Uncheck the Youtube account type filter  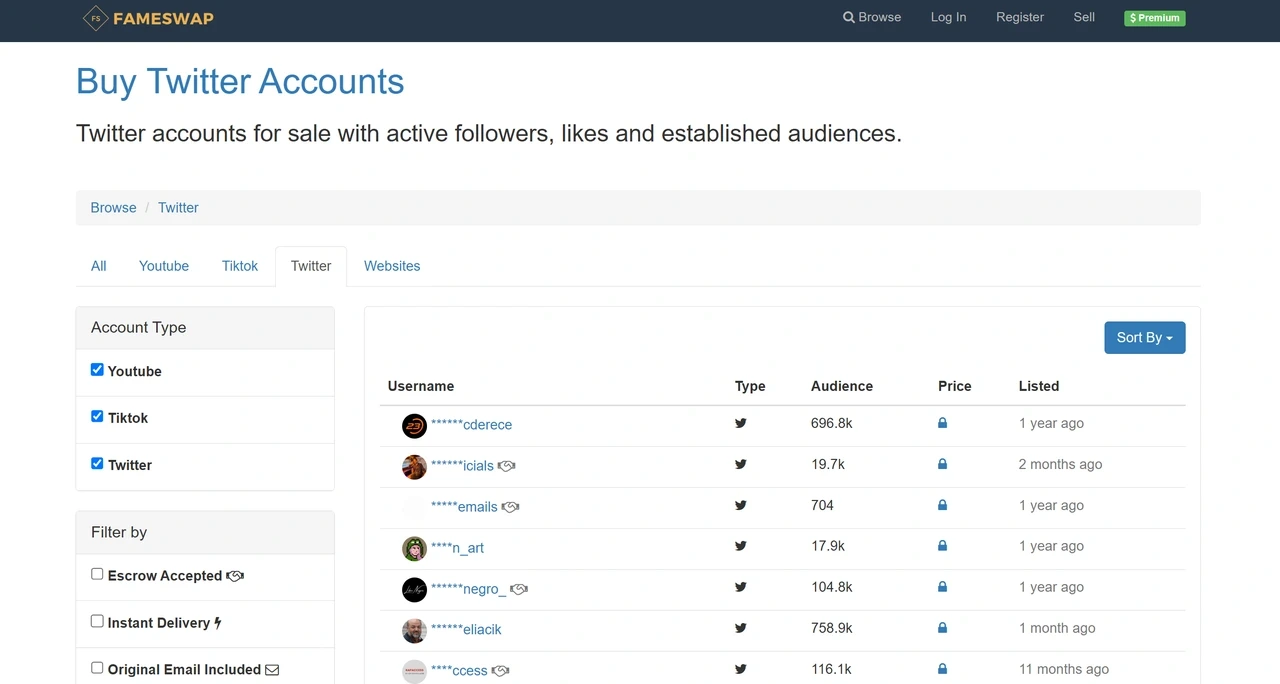(x=97, y=369)
